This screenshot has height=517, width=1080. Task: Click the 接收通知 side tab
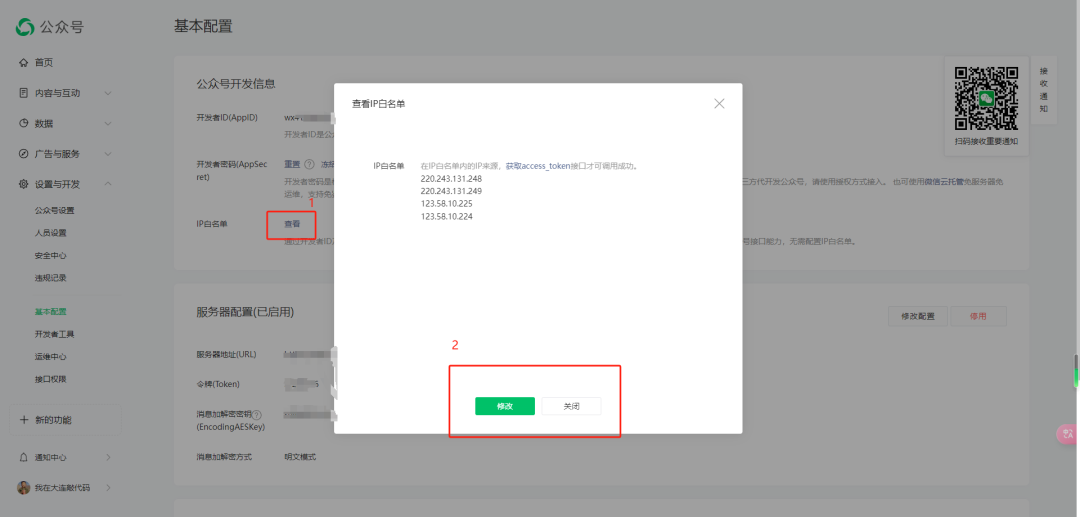[1043, 90]
